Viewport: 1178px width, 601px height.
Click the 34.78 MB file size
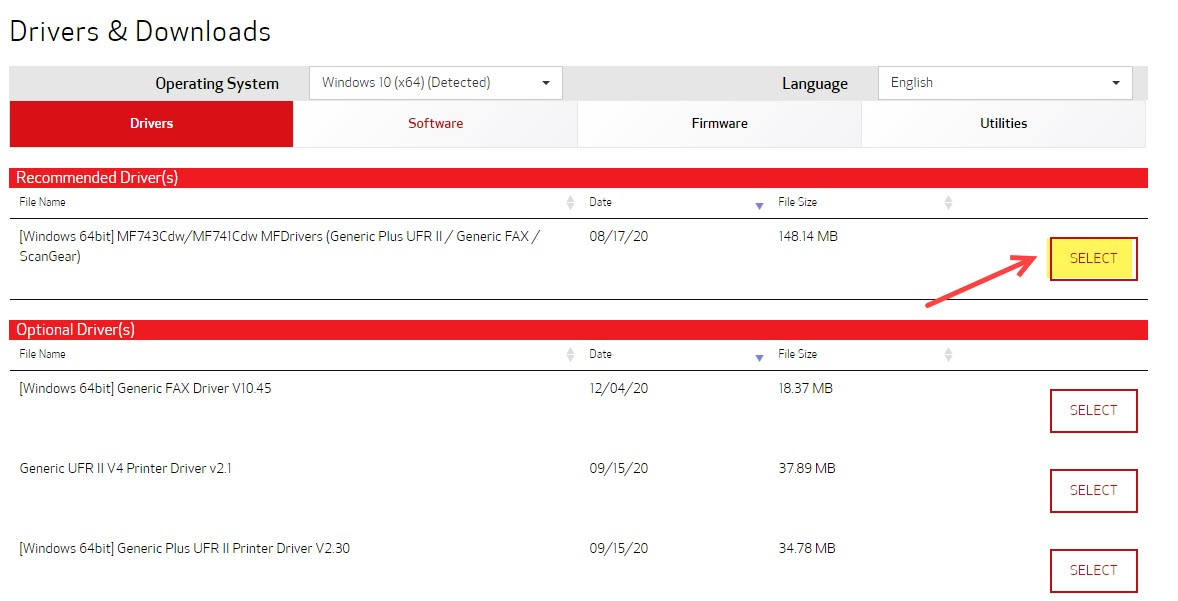(x=807, y=548)
